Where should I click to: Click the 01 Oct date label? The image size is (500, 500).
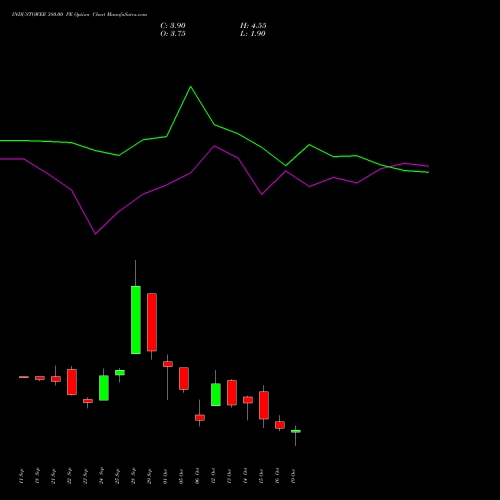(165, 476)
